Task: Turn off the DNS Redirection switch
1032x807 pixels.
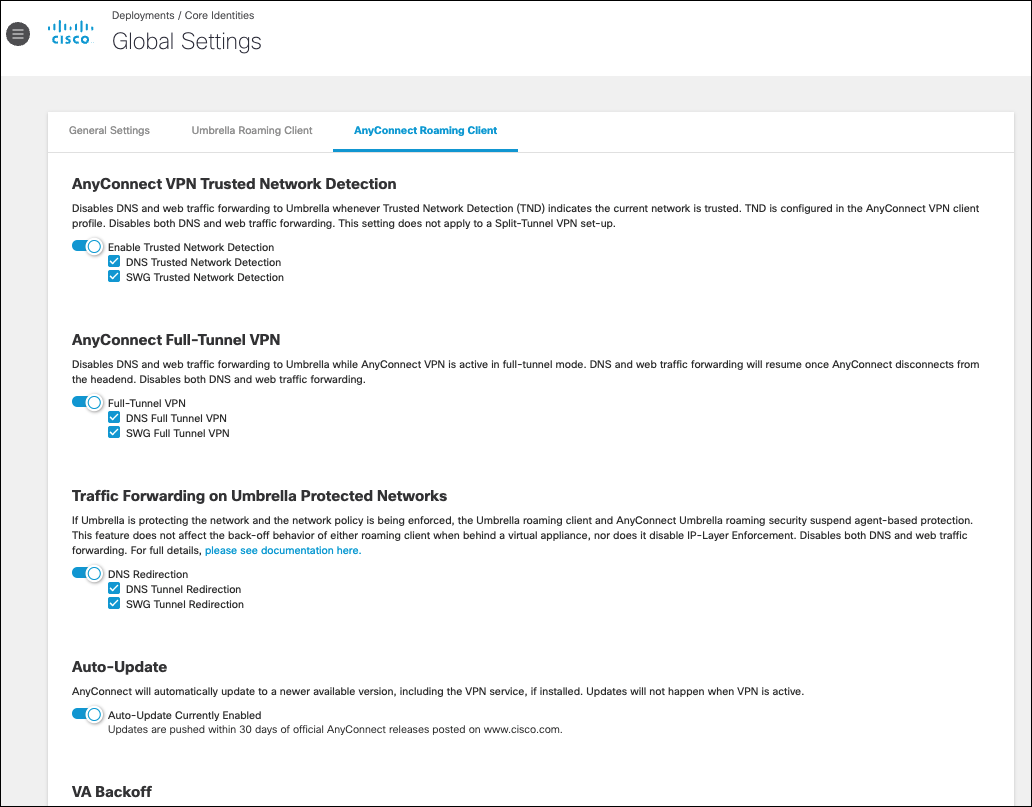Action: (87, 573)
